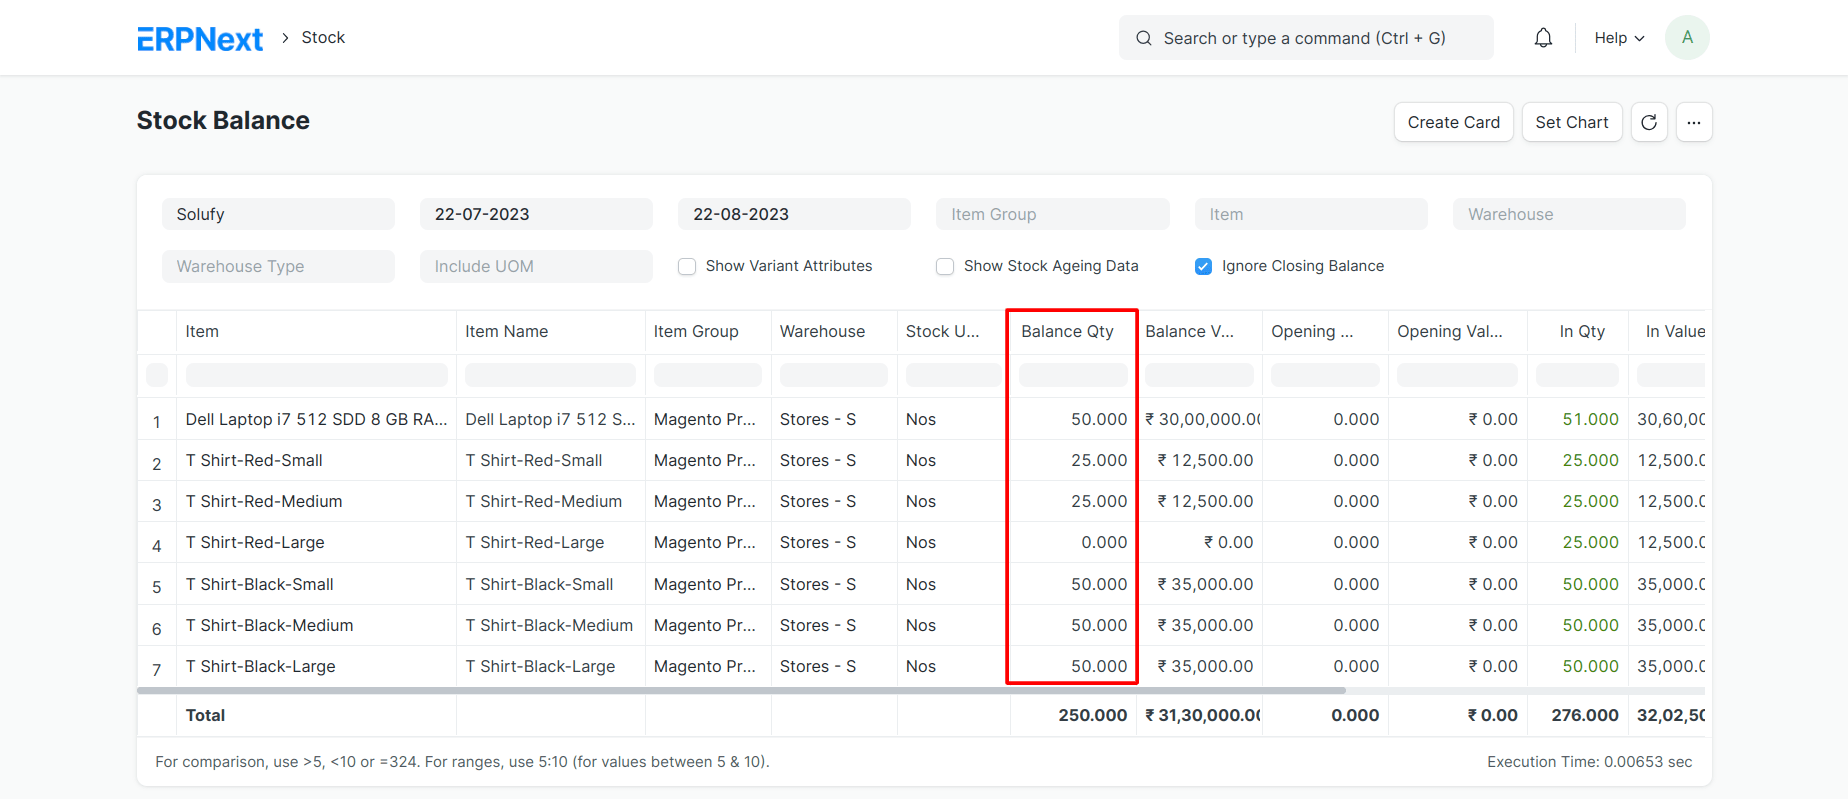
Task: Filter within the Balance Qty column
Action: 1073,376
